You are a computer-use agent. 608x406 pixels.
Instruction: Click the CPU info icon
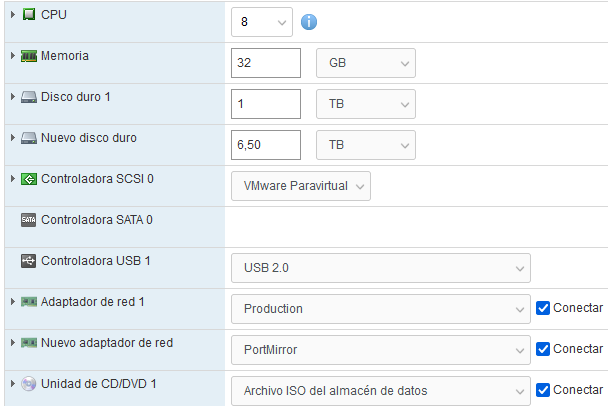[x=310, y=21]
